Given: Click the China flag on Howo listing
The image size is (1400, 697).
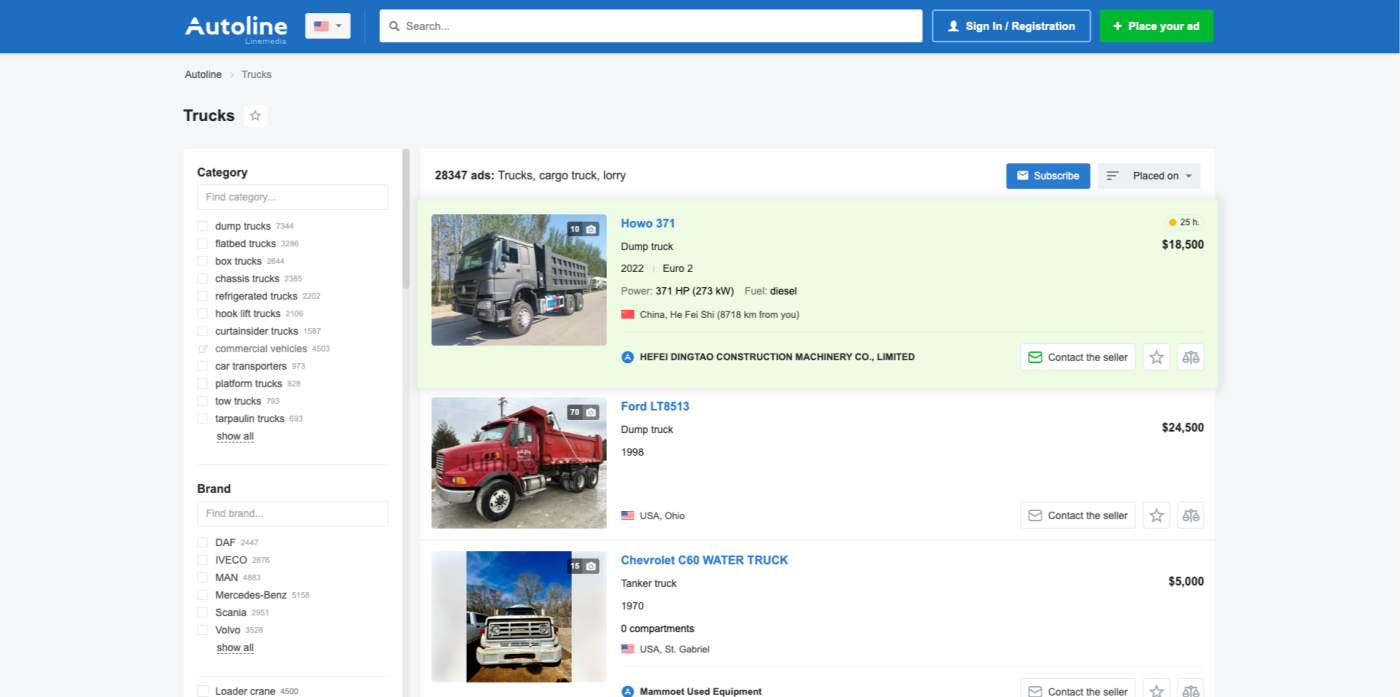Looking at the screenshot, I should (628, 315).
